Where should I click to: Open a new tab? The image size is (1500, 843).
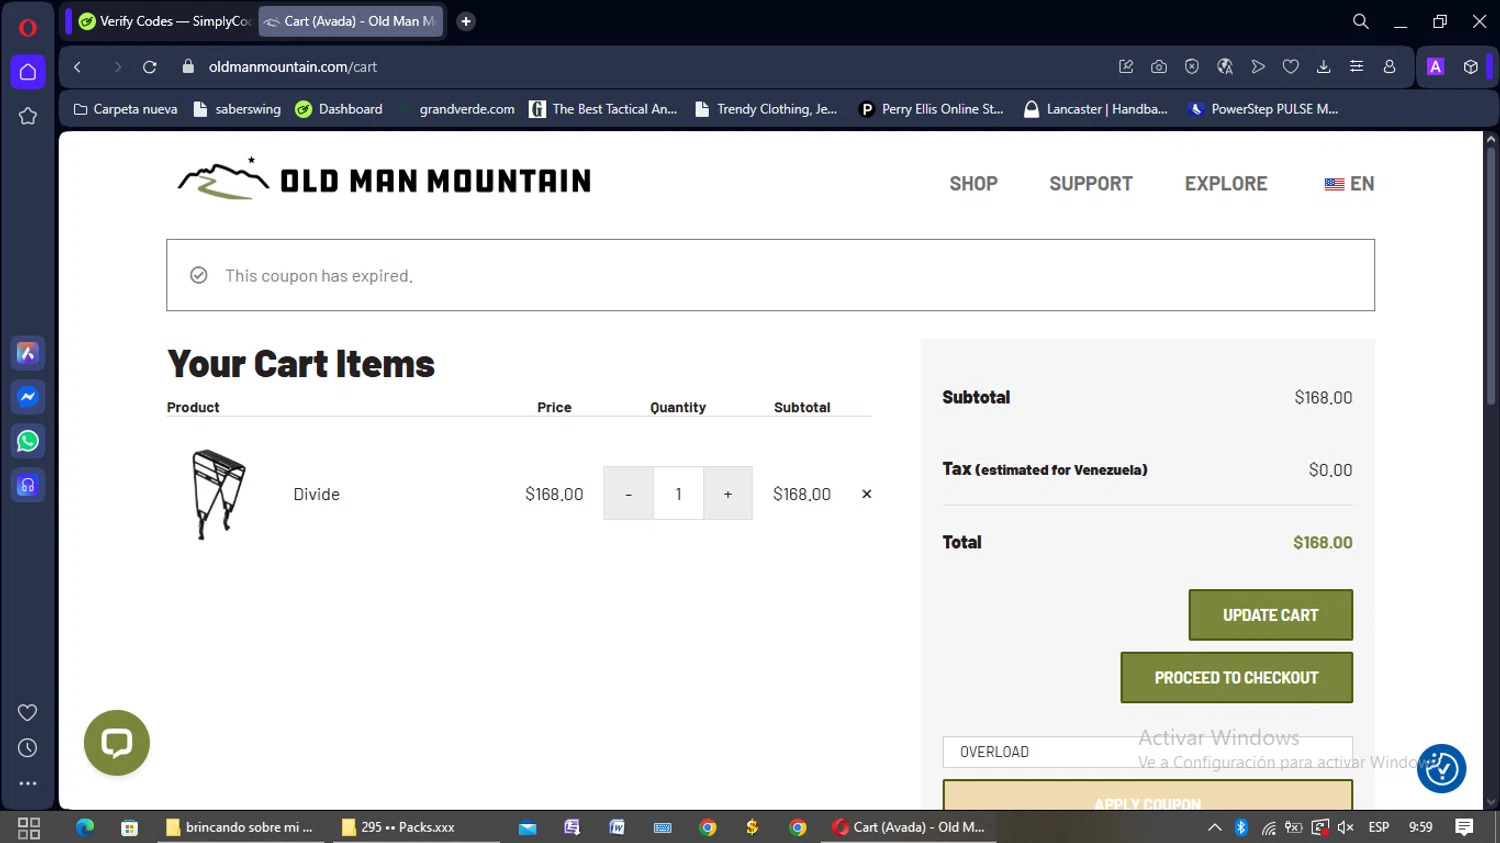pyautogui.click(x=466, y=21)
